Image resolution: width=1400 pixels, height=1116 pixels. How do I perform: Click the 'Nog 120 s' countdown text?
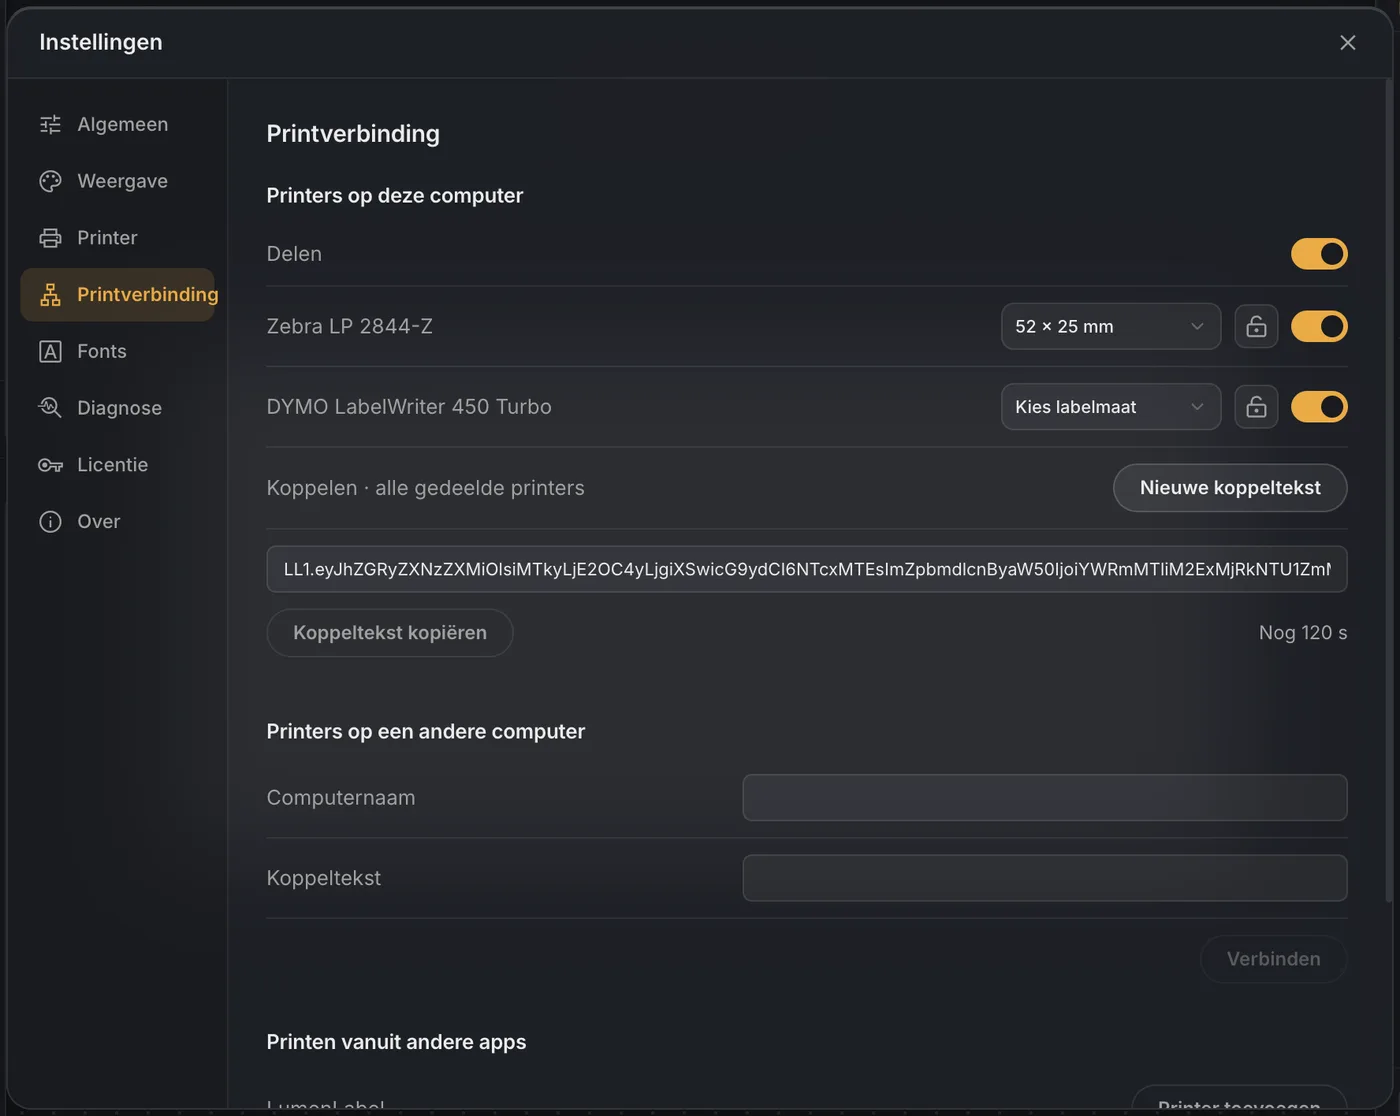tap(1303, 633)
